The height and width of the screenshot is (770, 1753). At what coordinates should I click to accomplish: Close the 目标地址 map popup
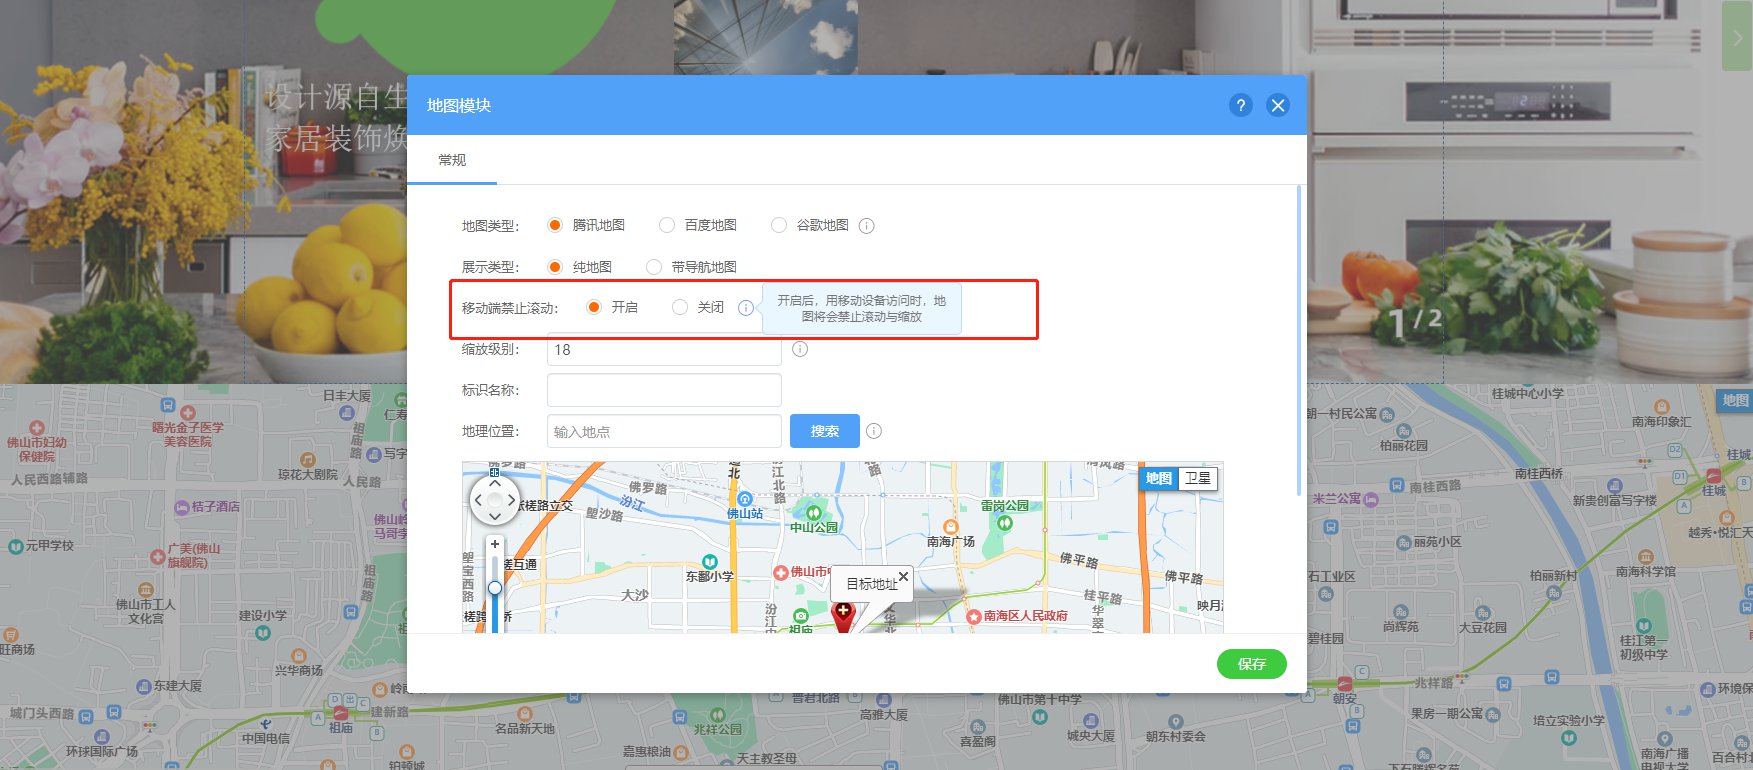[903, 576]
